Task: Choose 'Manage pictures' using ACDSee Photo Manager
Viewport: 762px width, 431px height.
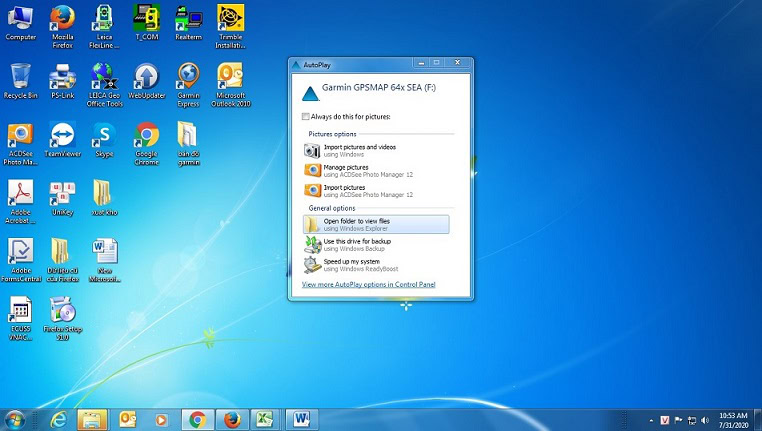Action: pos(376,171)
